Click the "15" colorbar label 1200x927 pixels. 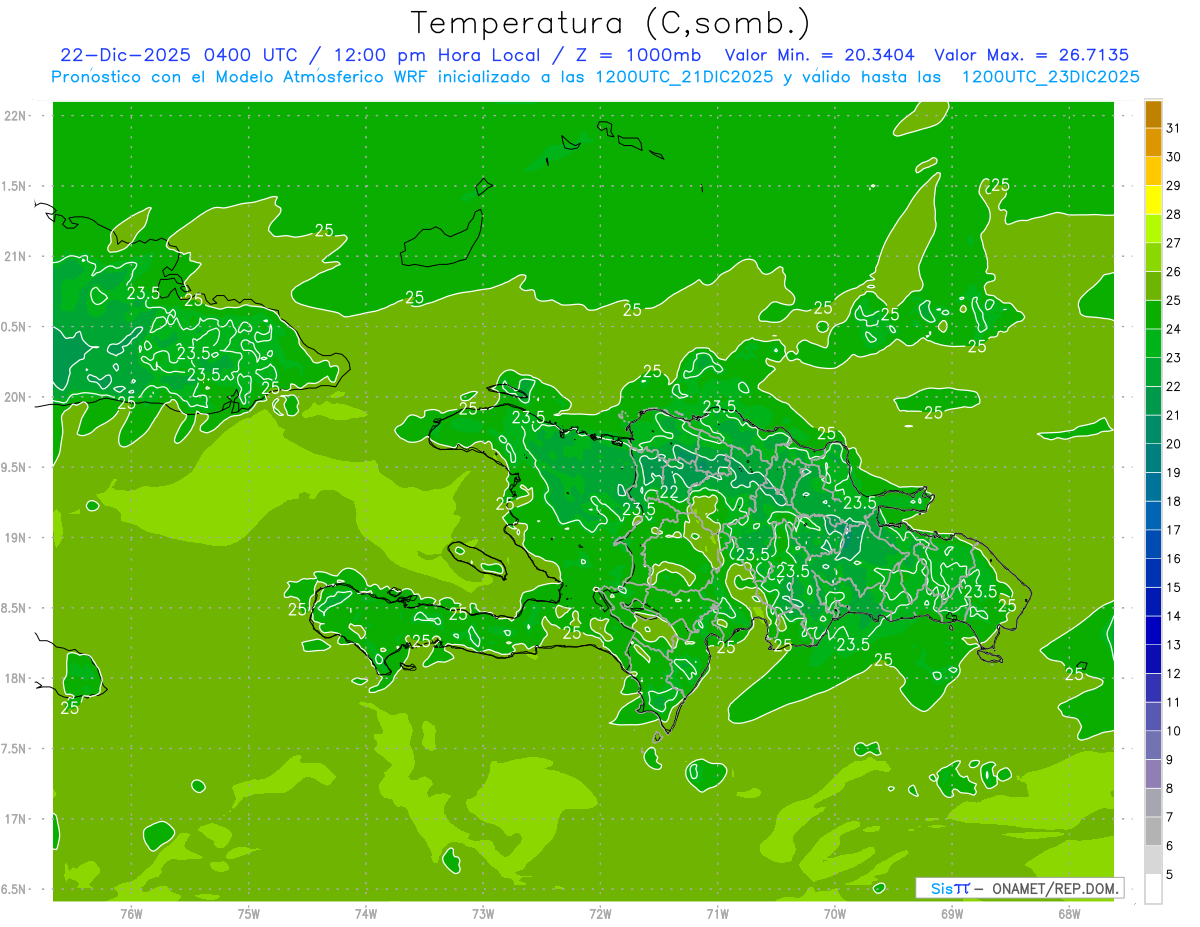click(x=1173, y=587)
